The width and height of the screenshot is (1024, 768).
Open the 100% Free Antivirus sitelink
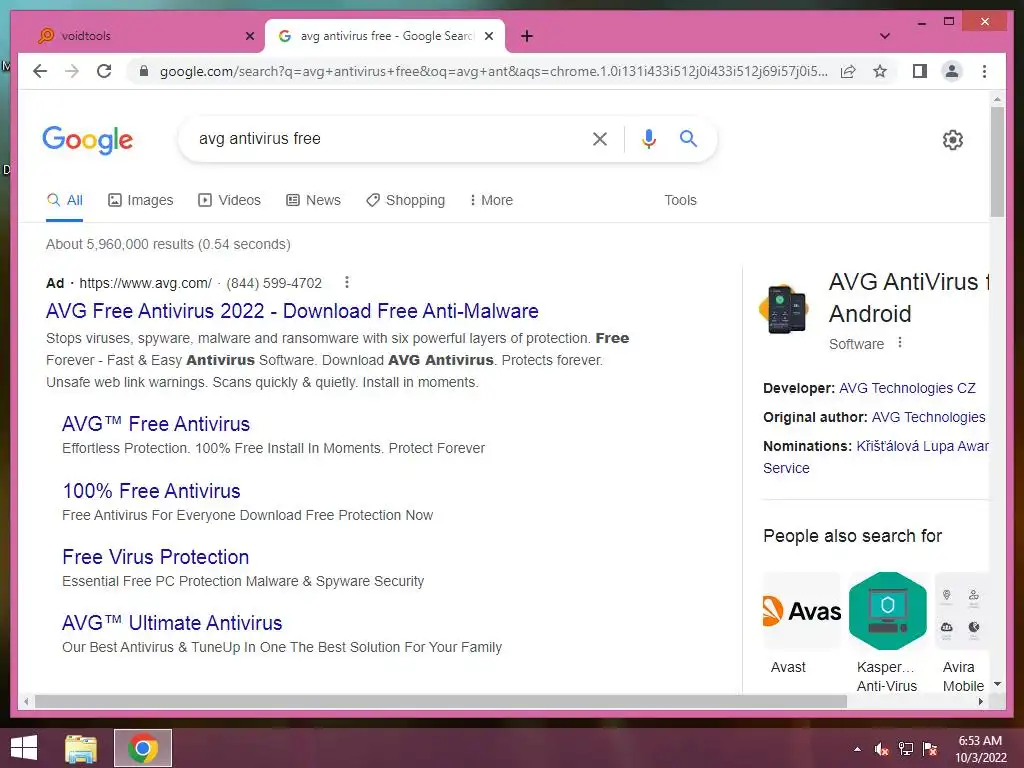(x=152, y=491)
